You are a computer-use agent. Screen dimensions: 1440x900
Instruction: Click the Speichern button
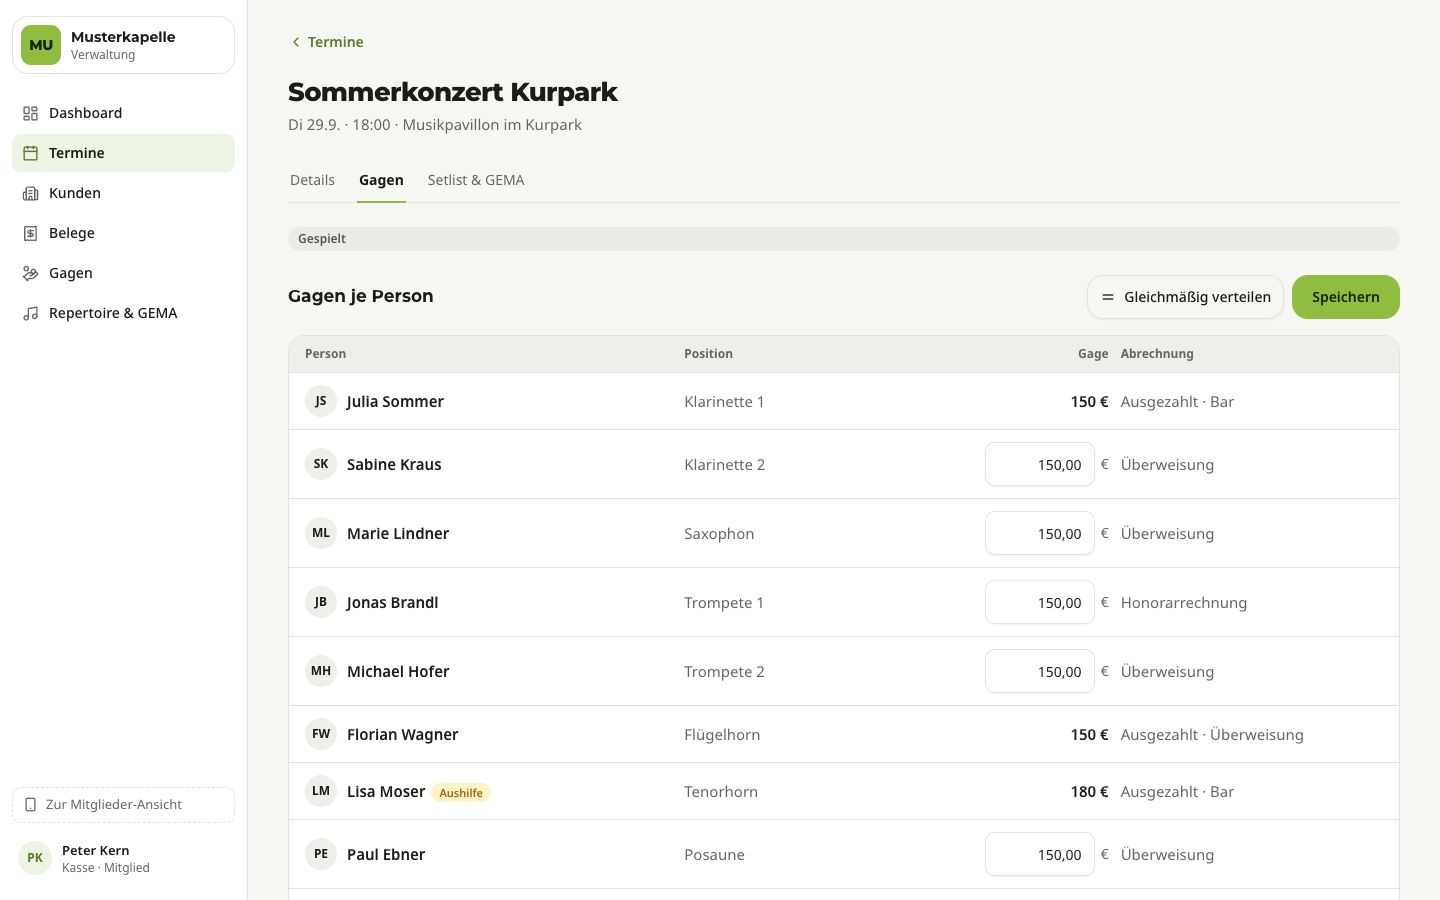1346,297
